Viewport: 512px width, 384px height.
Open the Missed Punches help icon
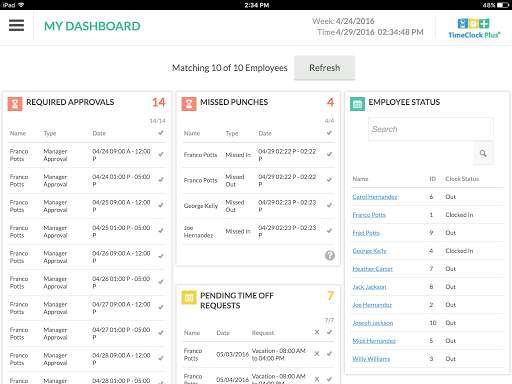[330, 255]
